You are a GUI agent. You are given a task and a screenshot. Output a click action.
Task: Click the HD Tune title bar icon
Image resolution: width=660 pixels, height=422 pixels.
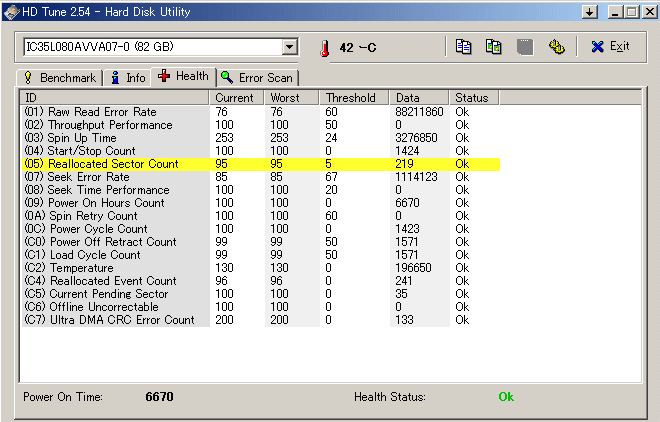click(11, 12)
